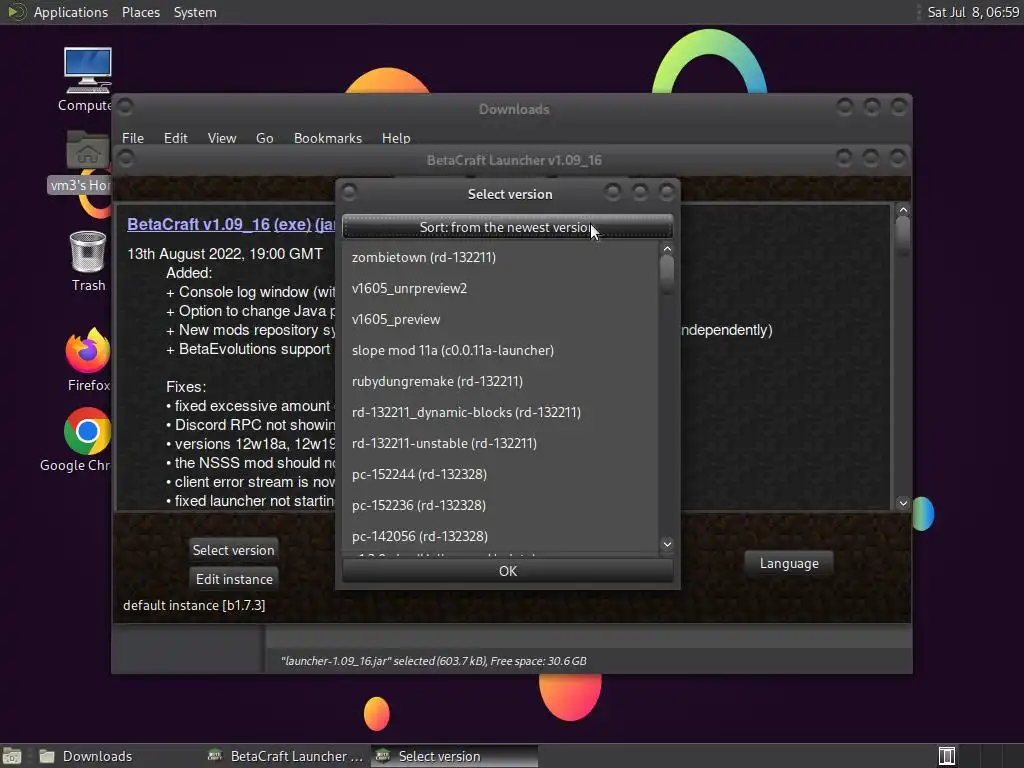Open File menu in Downloads window
The image size is (1024, 768).
(x=133, y=138)
